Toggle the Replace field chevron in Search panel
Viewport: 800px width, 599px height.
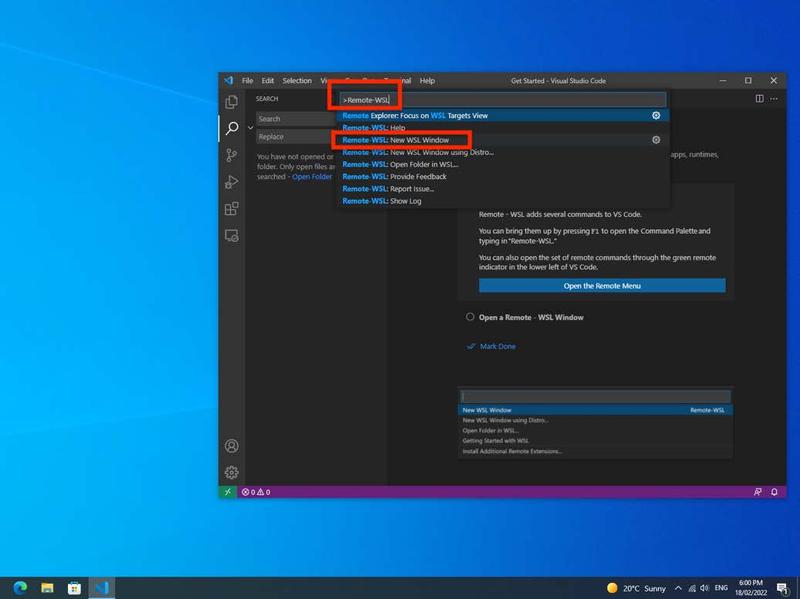[x=251, y=128]
